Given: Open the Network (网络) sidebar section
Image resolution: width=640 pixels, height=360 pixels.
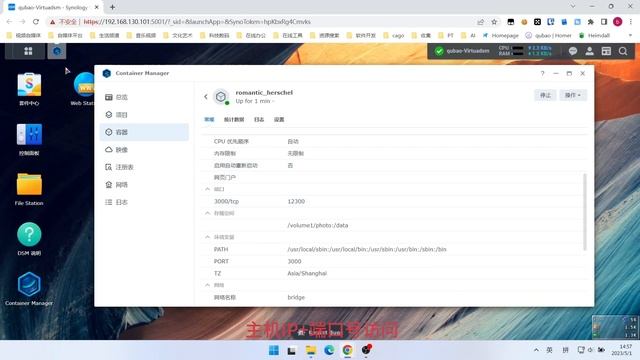Looking at the screenshot, I should pyautogui.click(x=144, y=185).
